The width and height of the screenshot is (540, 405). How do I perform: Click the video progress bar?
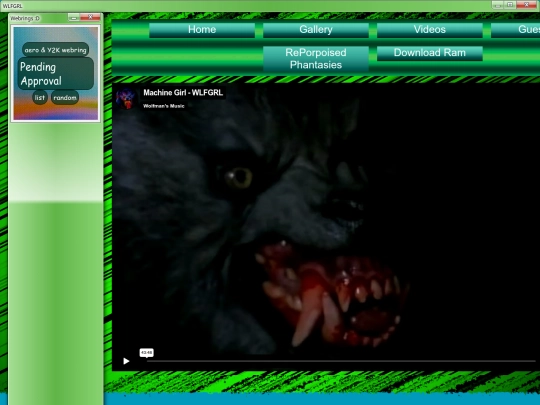point(341,361)
